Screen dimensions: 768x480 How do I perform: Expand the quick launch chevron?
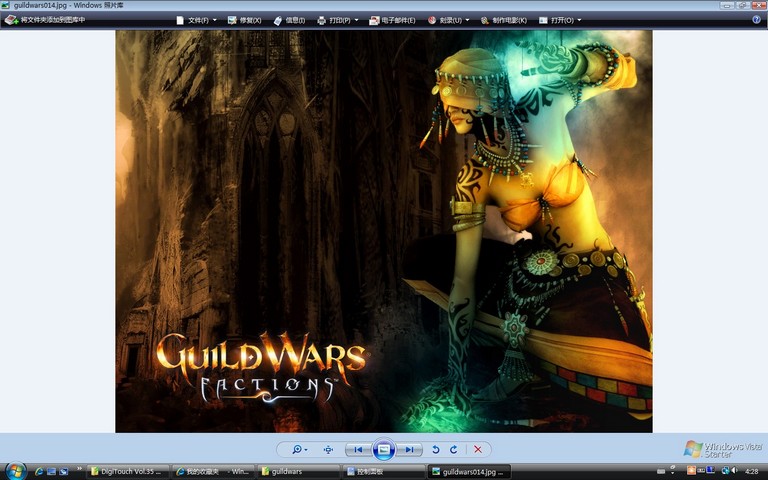point(79,469)
